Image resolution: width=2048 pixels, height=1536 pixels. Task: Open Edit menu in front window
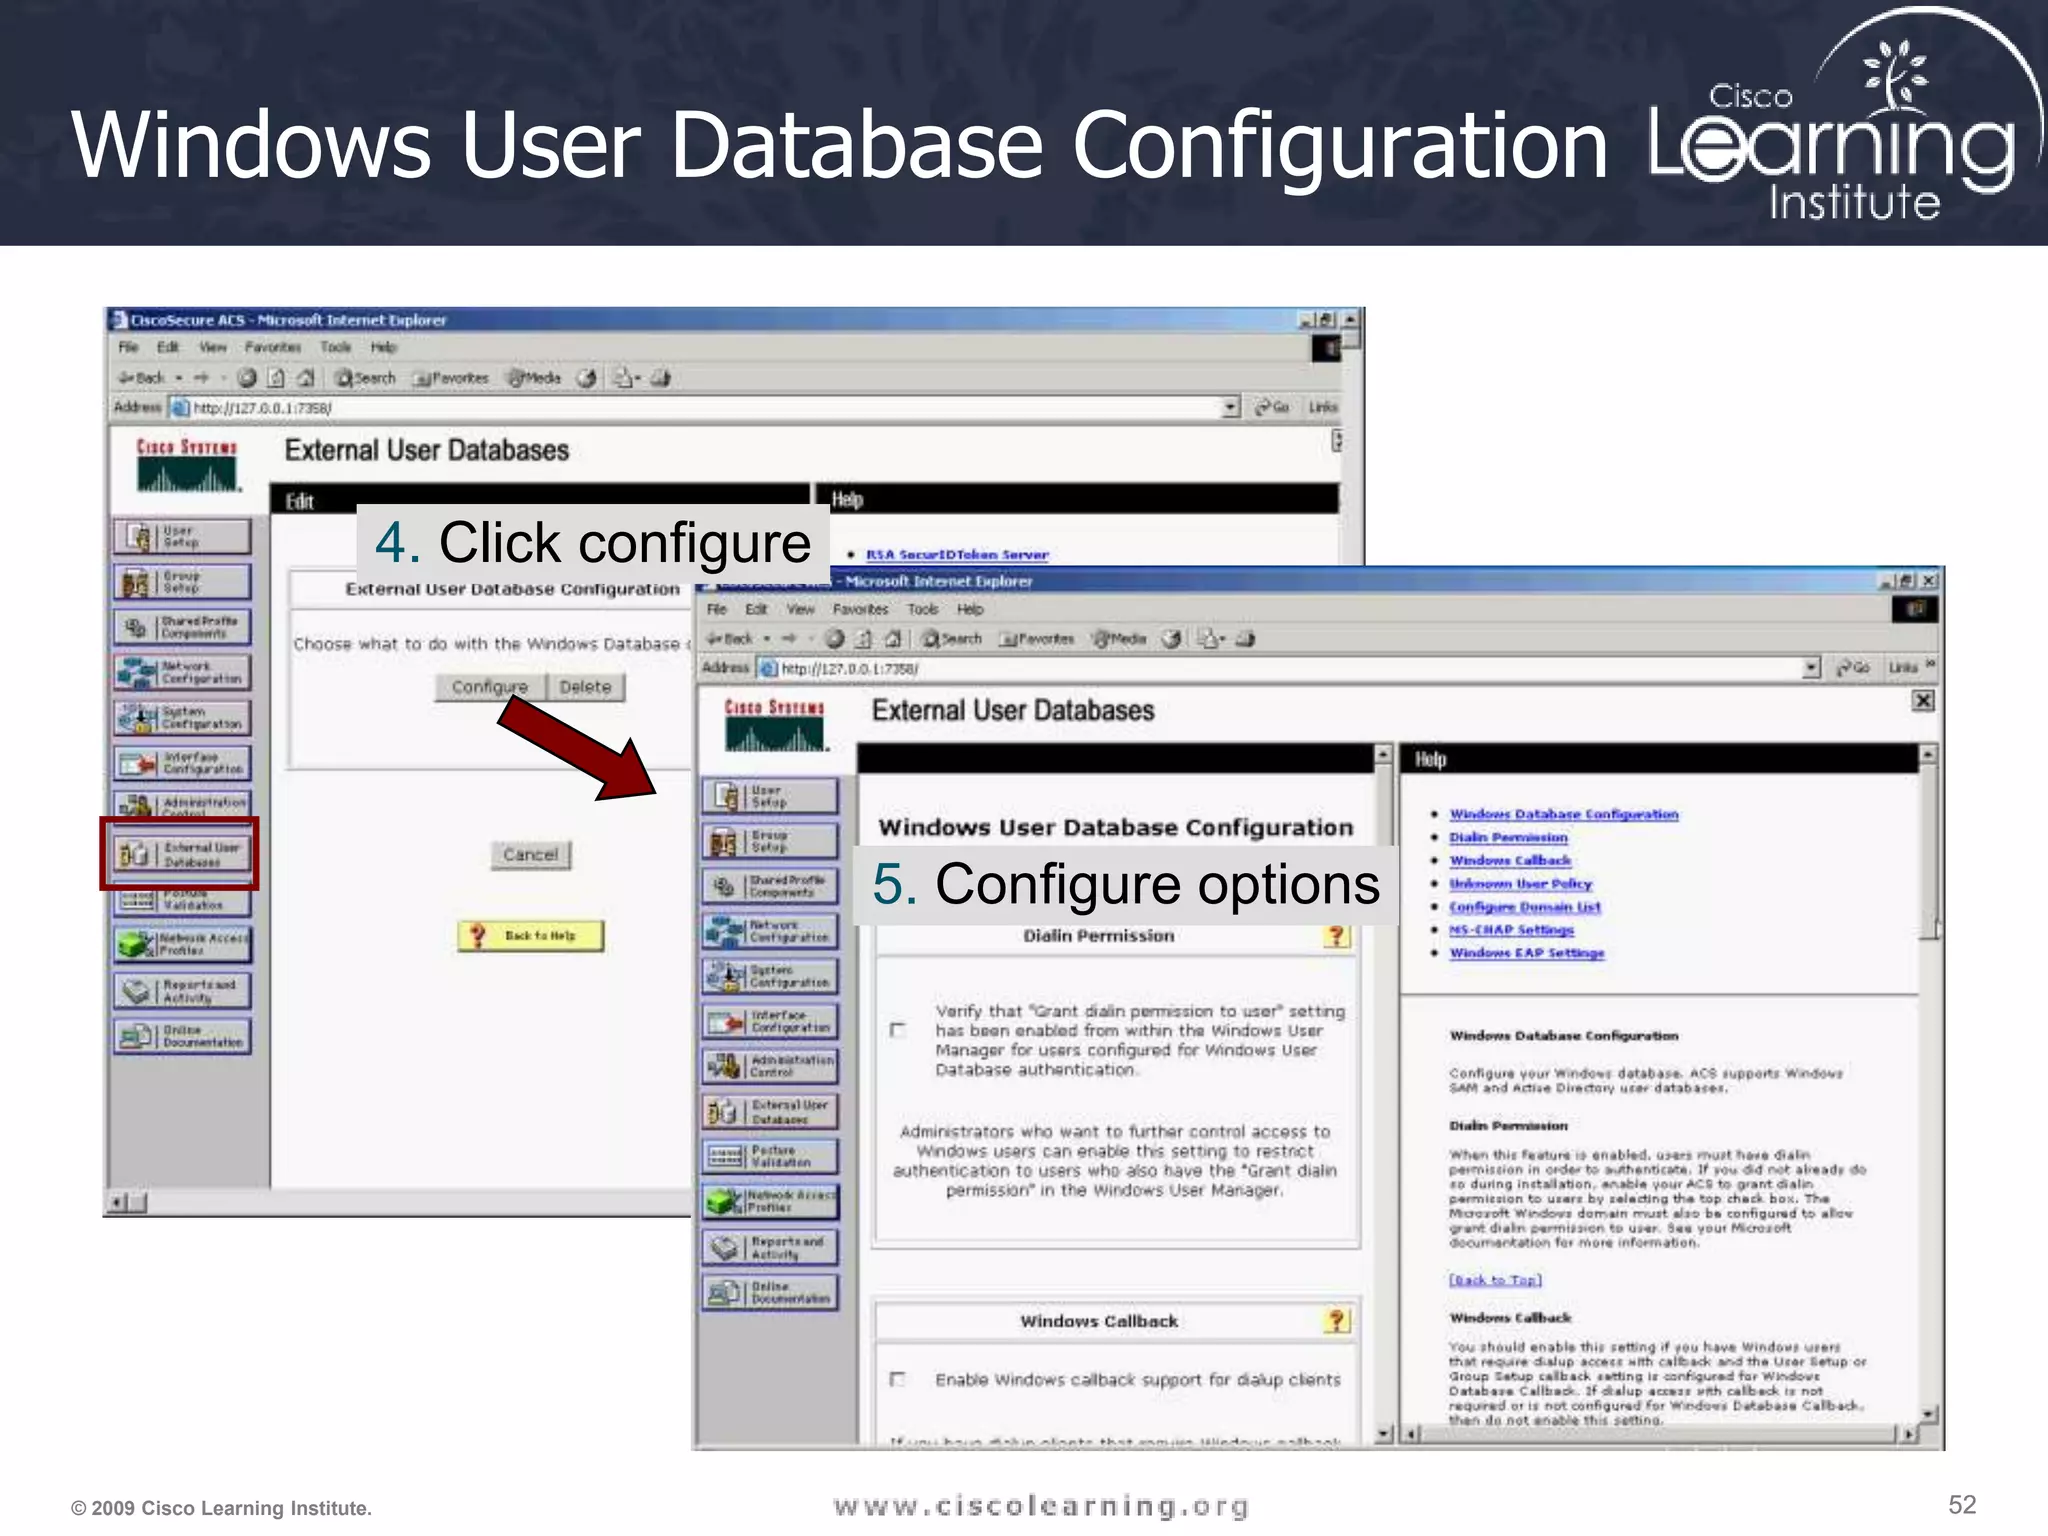pyautogui.click(x=756, y=609)
